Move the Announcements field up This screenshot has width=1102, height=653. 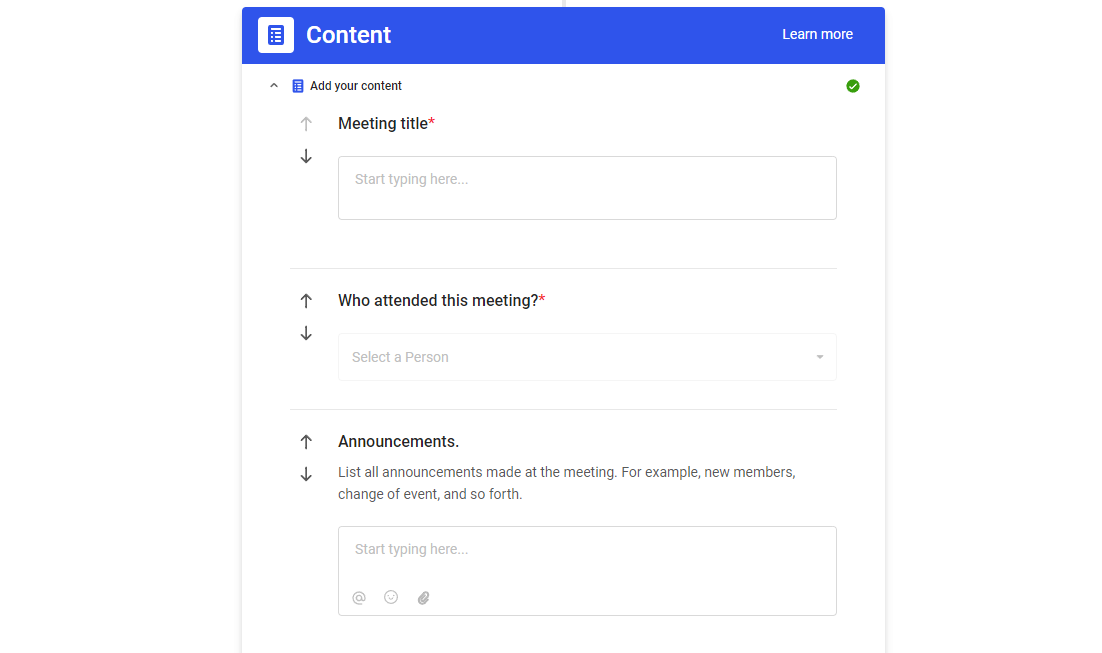tap(306, 441)
